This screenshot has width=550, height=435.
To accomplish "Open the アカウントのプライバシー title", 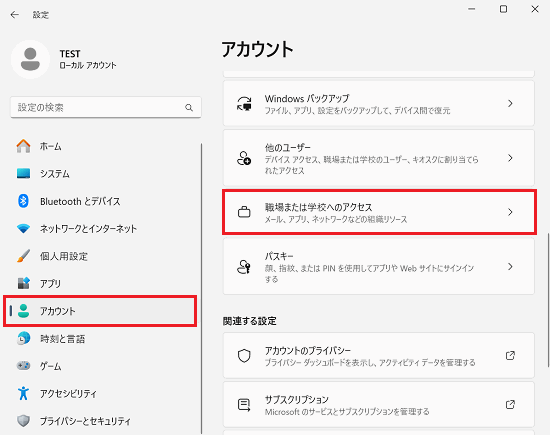I will pos(308,350).
